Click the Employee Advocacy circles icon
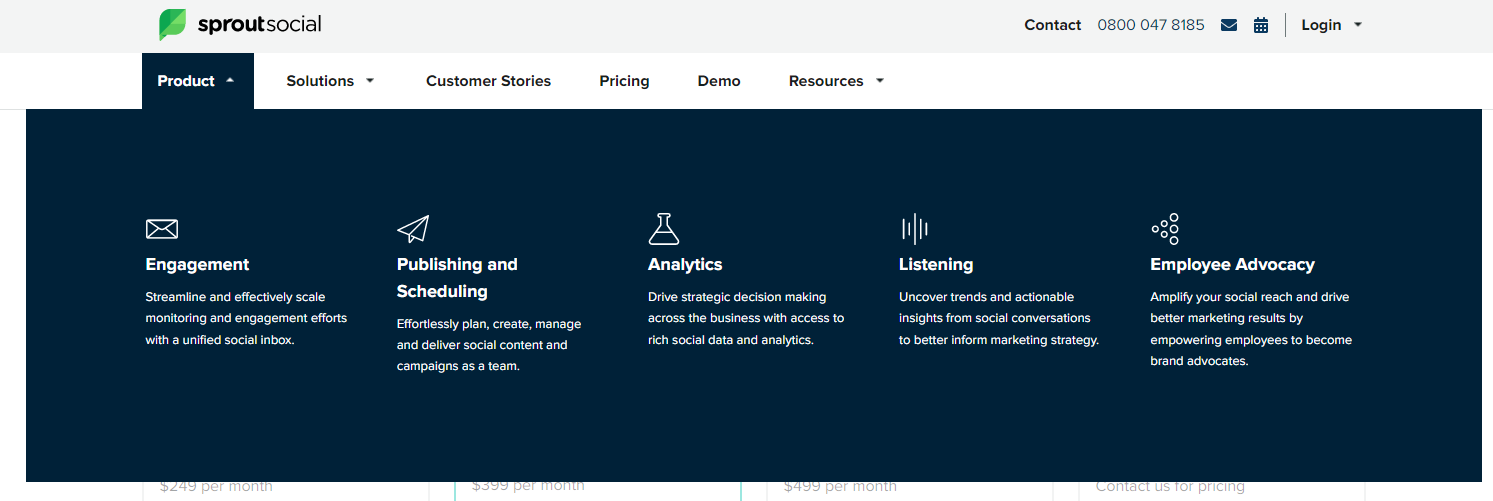1493x501 pixels. 1165,229
